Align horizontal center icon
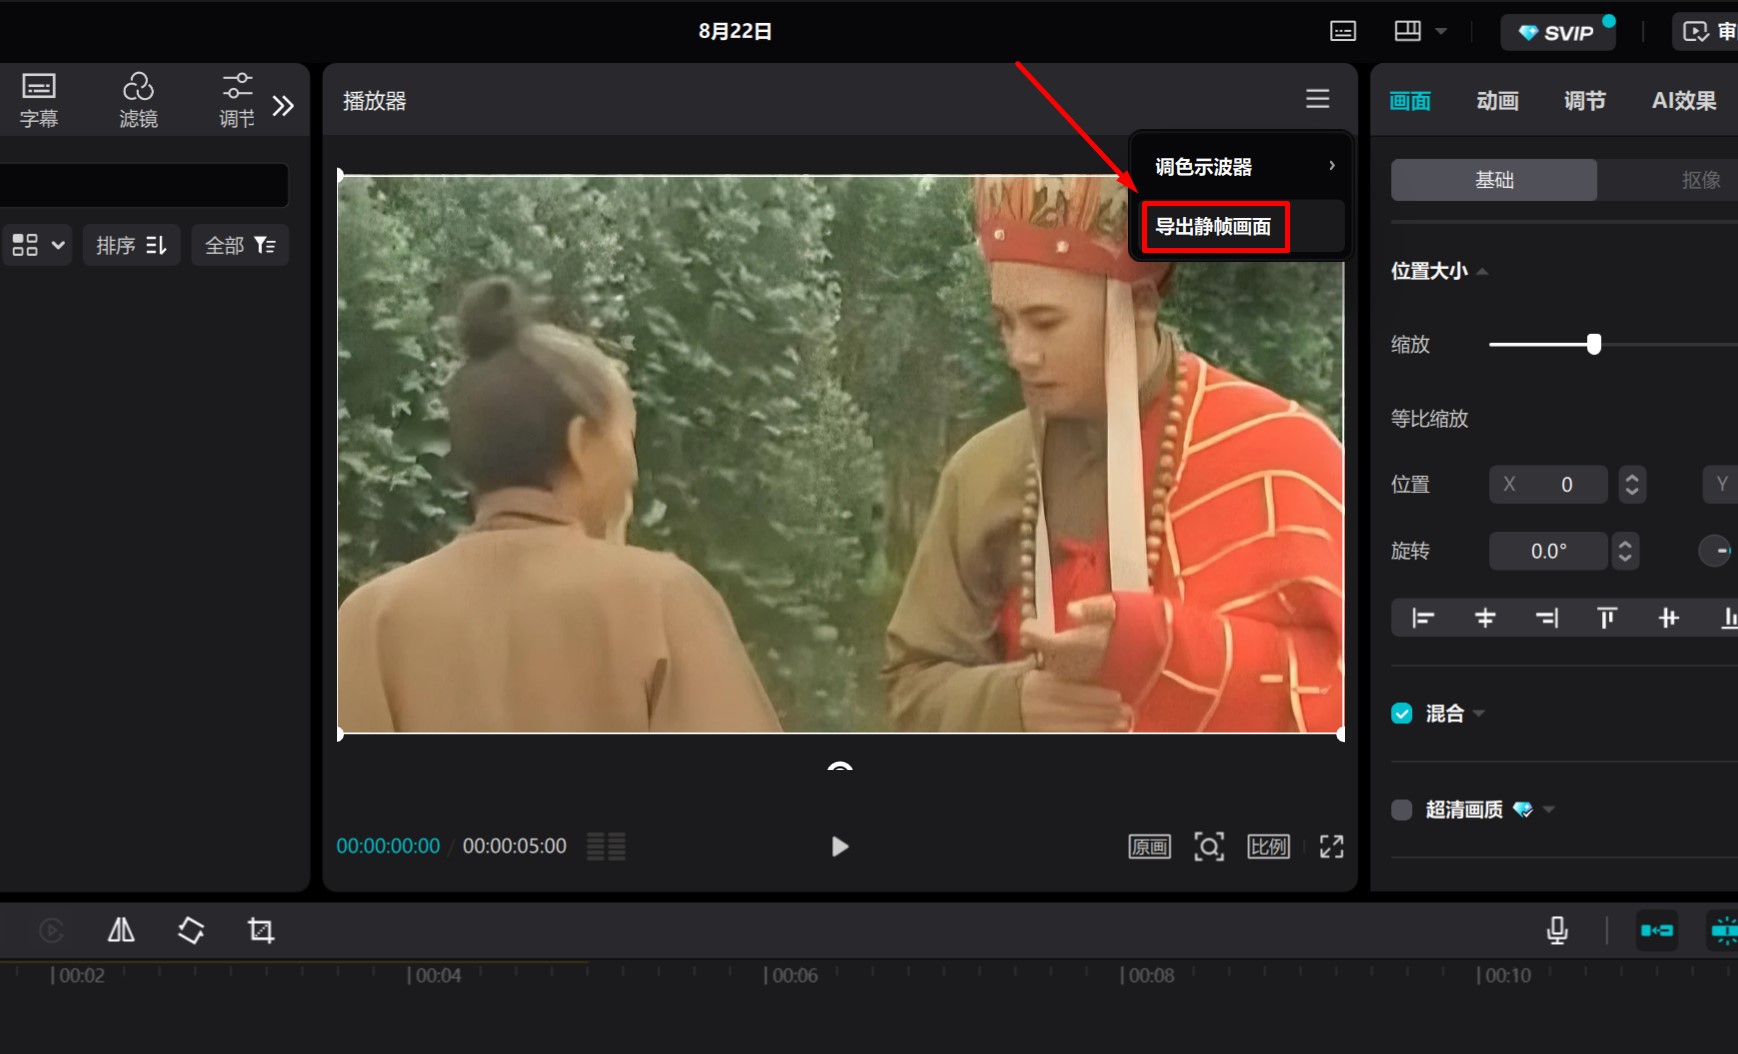Viewport: 1738px width, 1054px height. 1485,618
